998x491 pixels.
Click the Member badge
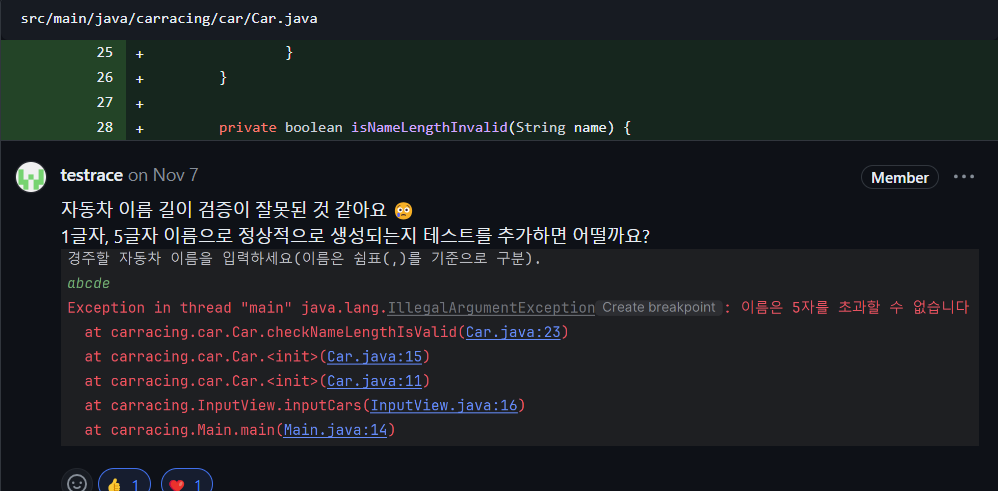(899, 178)
